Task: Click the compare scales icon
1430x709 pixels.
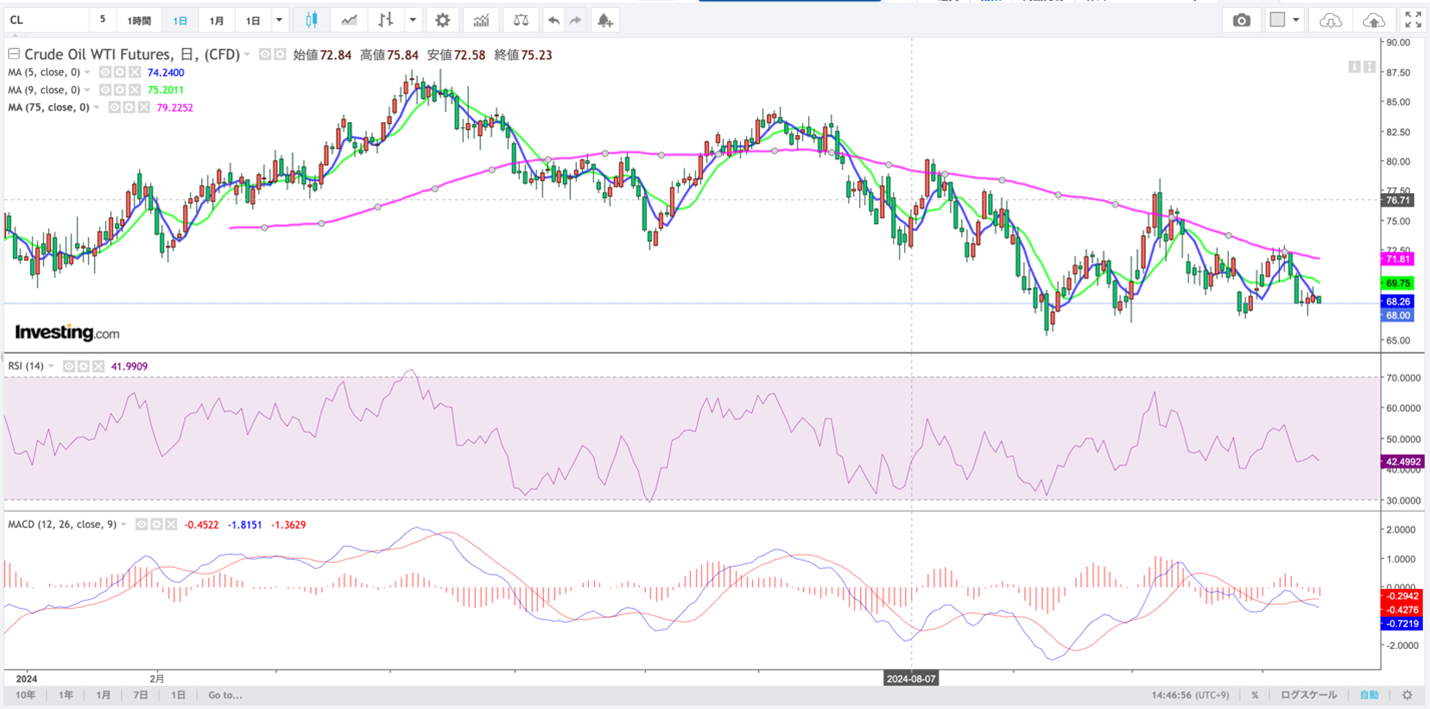Action: (520, 20)
